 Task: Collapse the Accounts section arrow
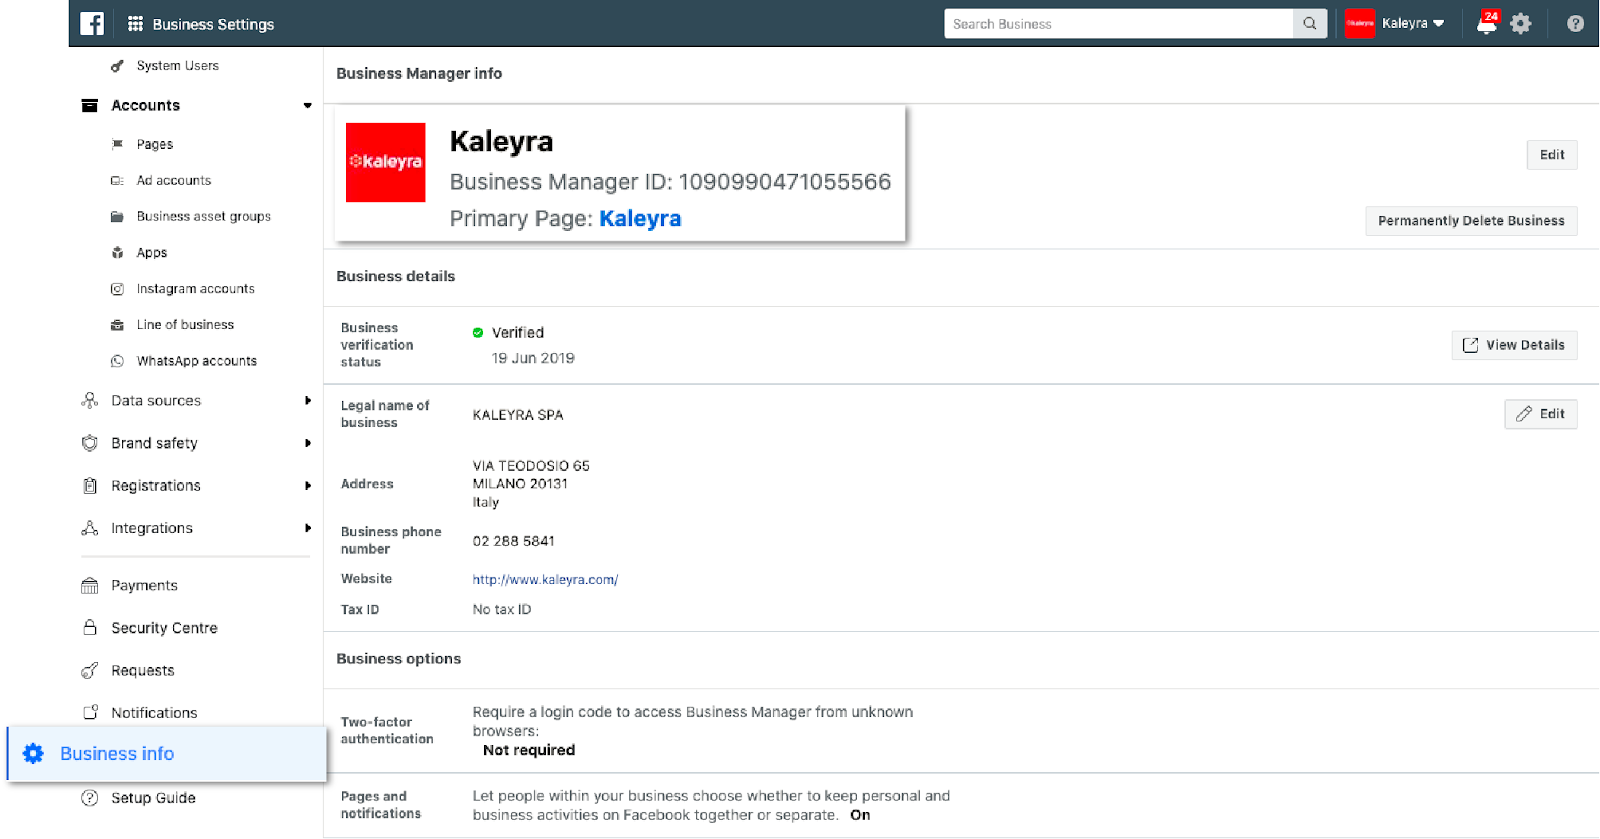307,105
